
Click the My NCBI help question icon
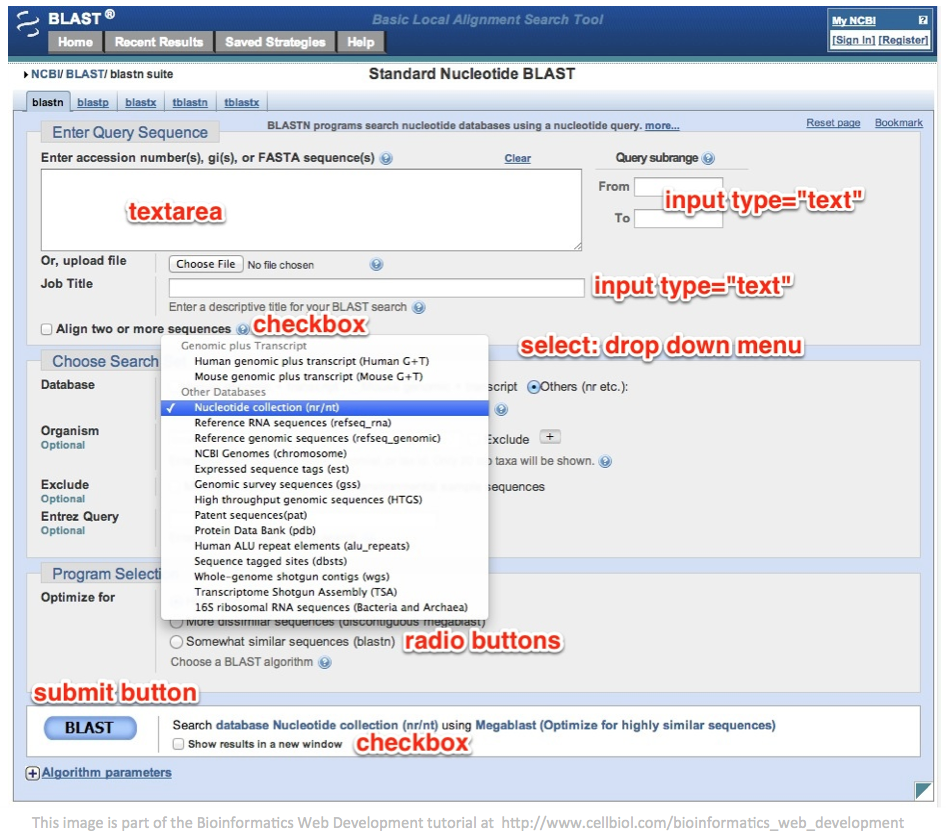tap(922, 20)
